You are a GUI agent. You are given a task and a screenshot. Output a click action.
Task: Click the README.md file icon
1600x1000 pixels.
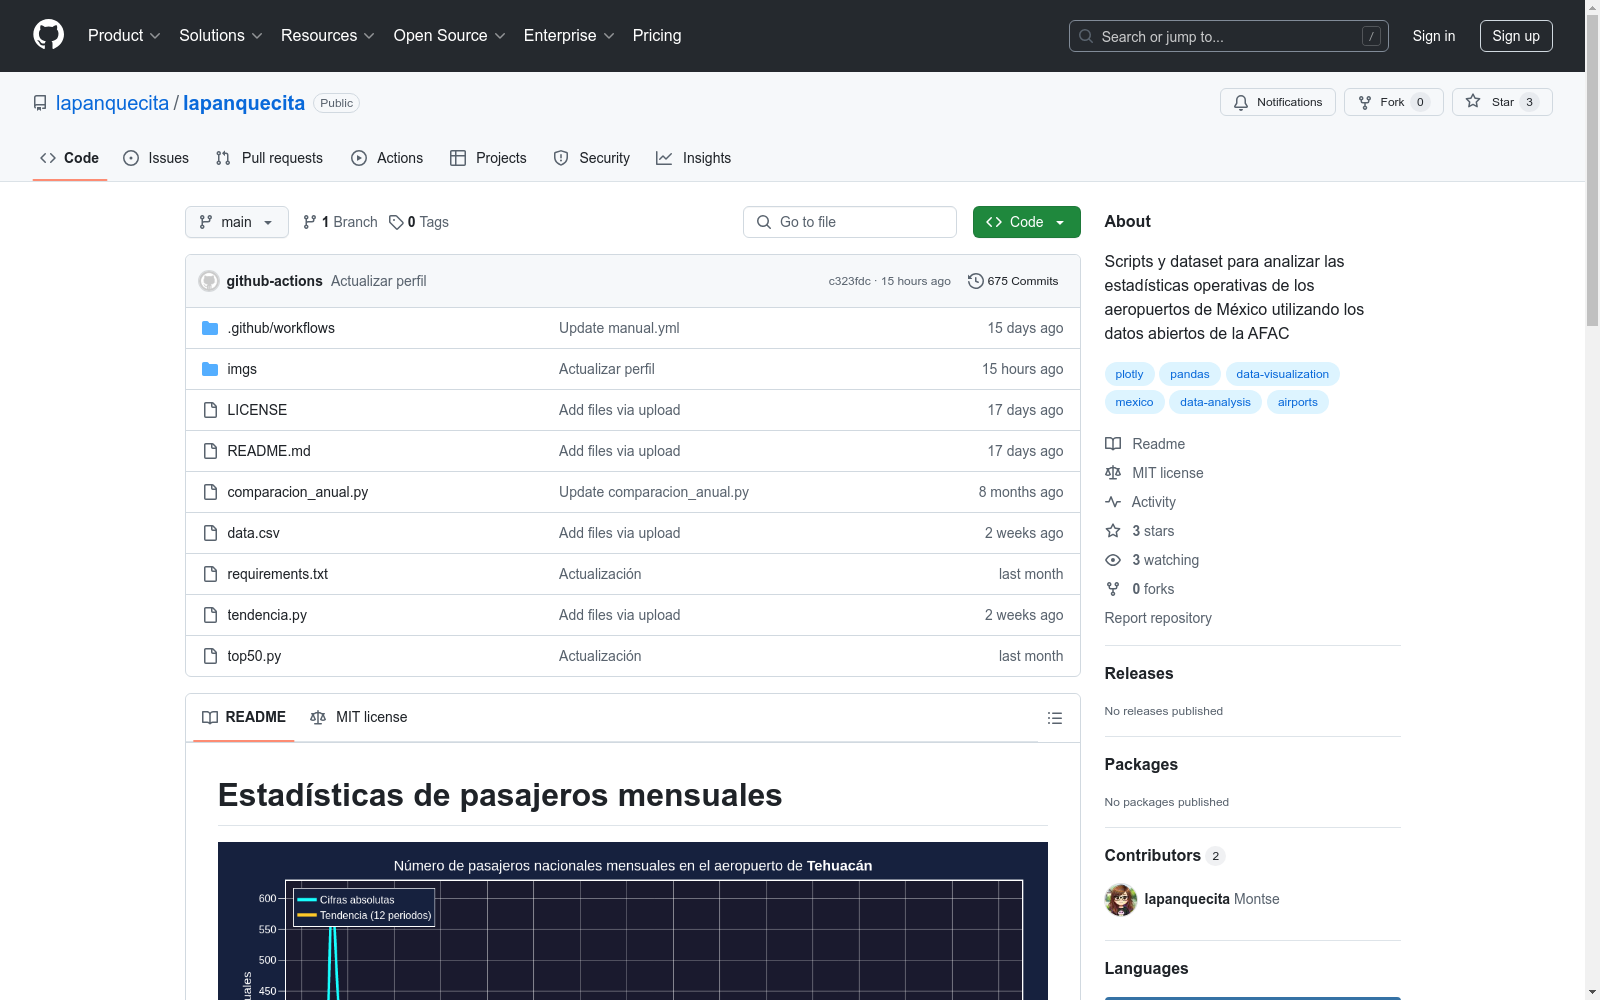pos(210,451)
